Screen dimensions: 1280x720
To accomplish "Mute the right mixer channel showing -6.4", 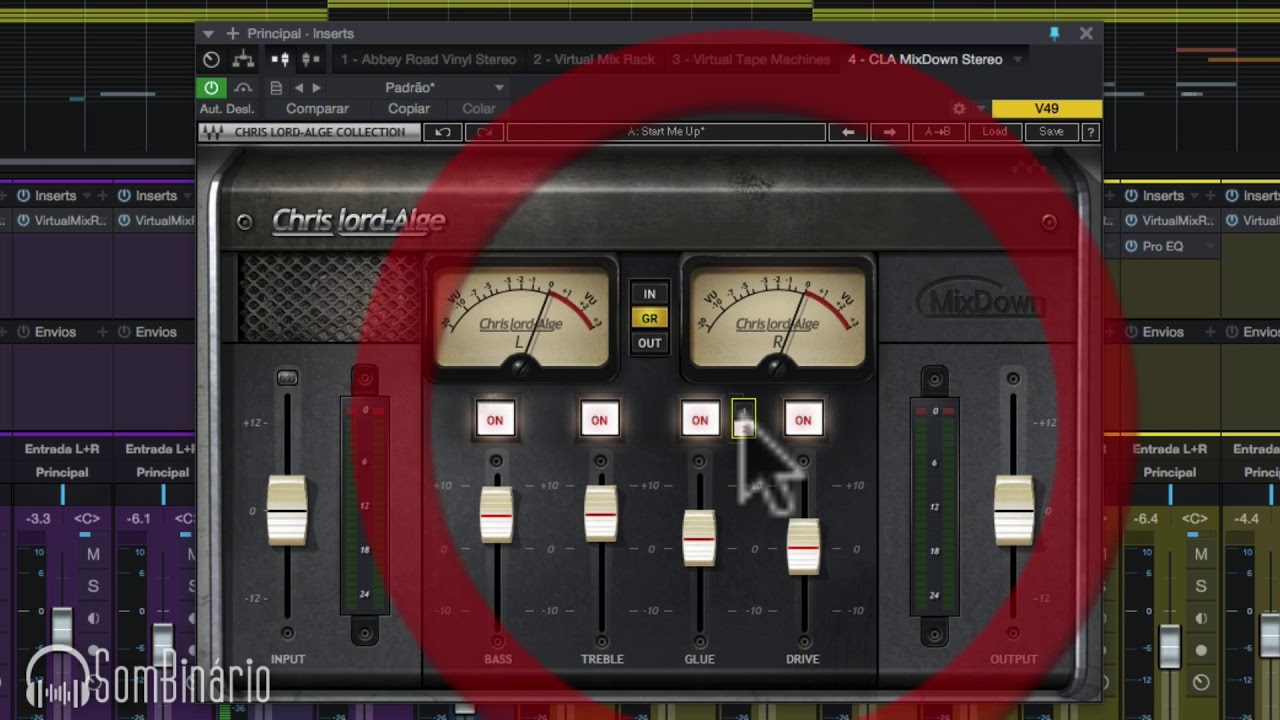I will pos(1201,554).
